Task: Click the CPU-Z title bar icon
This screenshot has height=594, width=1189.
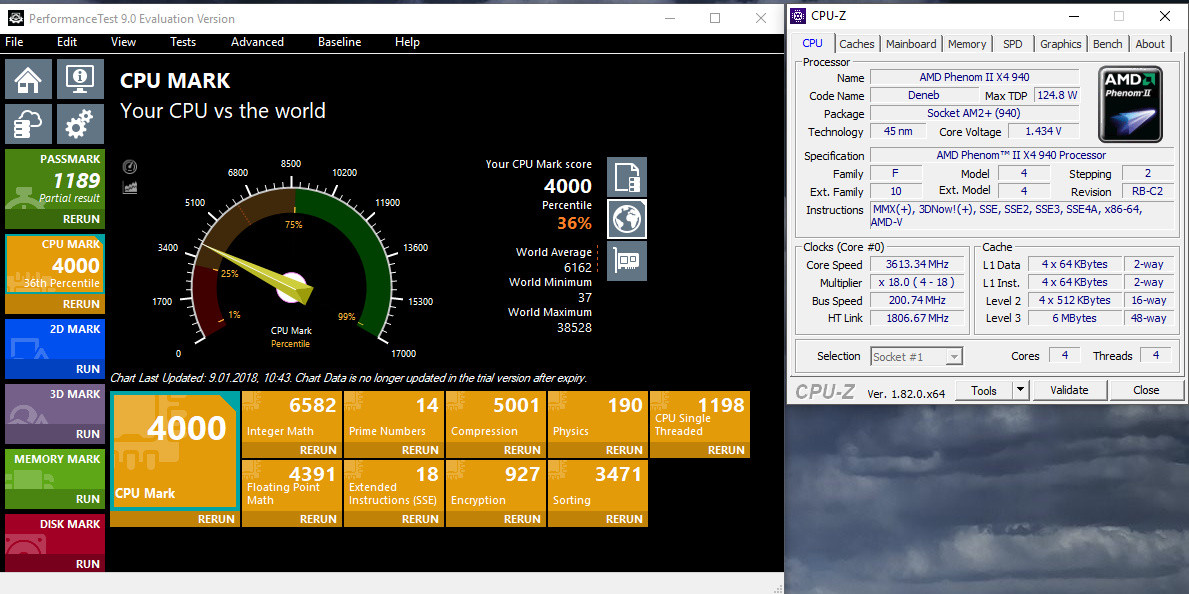Action: [x=798, y=15]
